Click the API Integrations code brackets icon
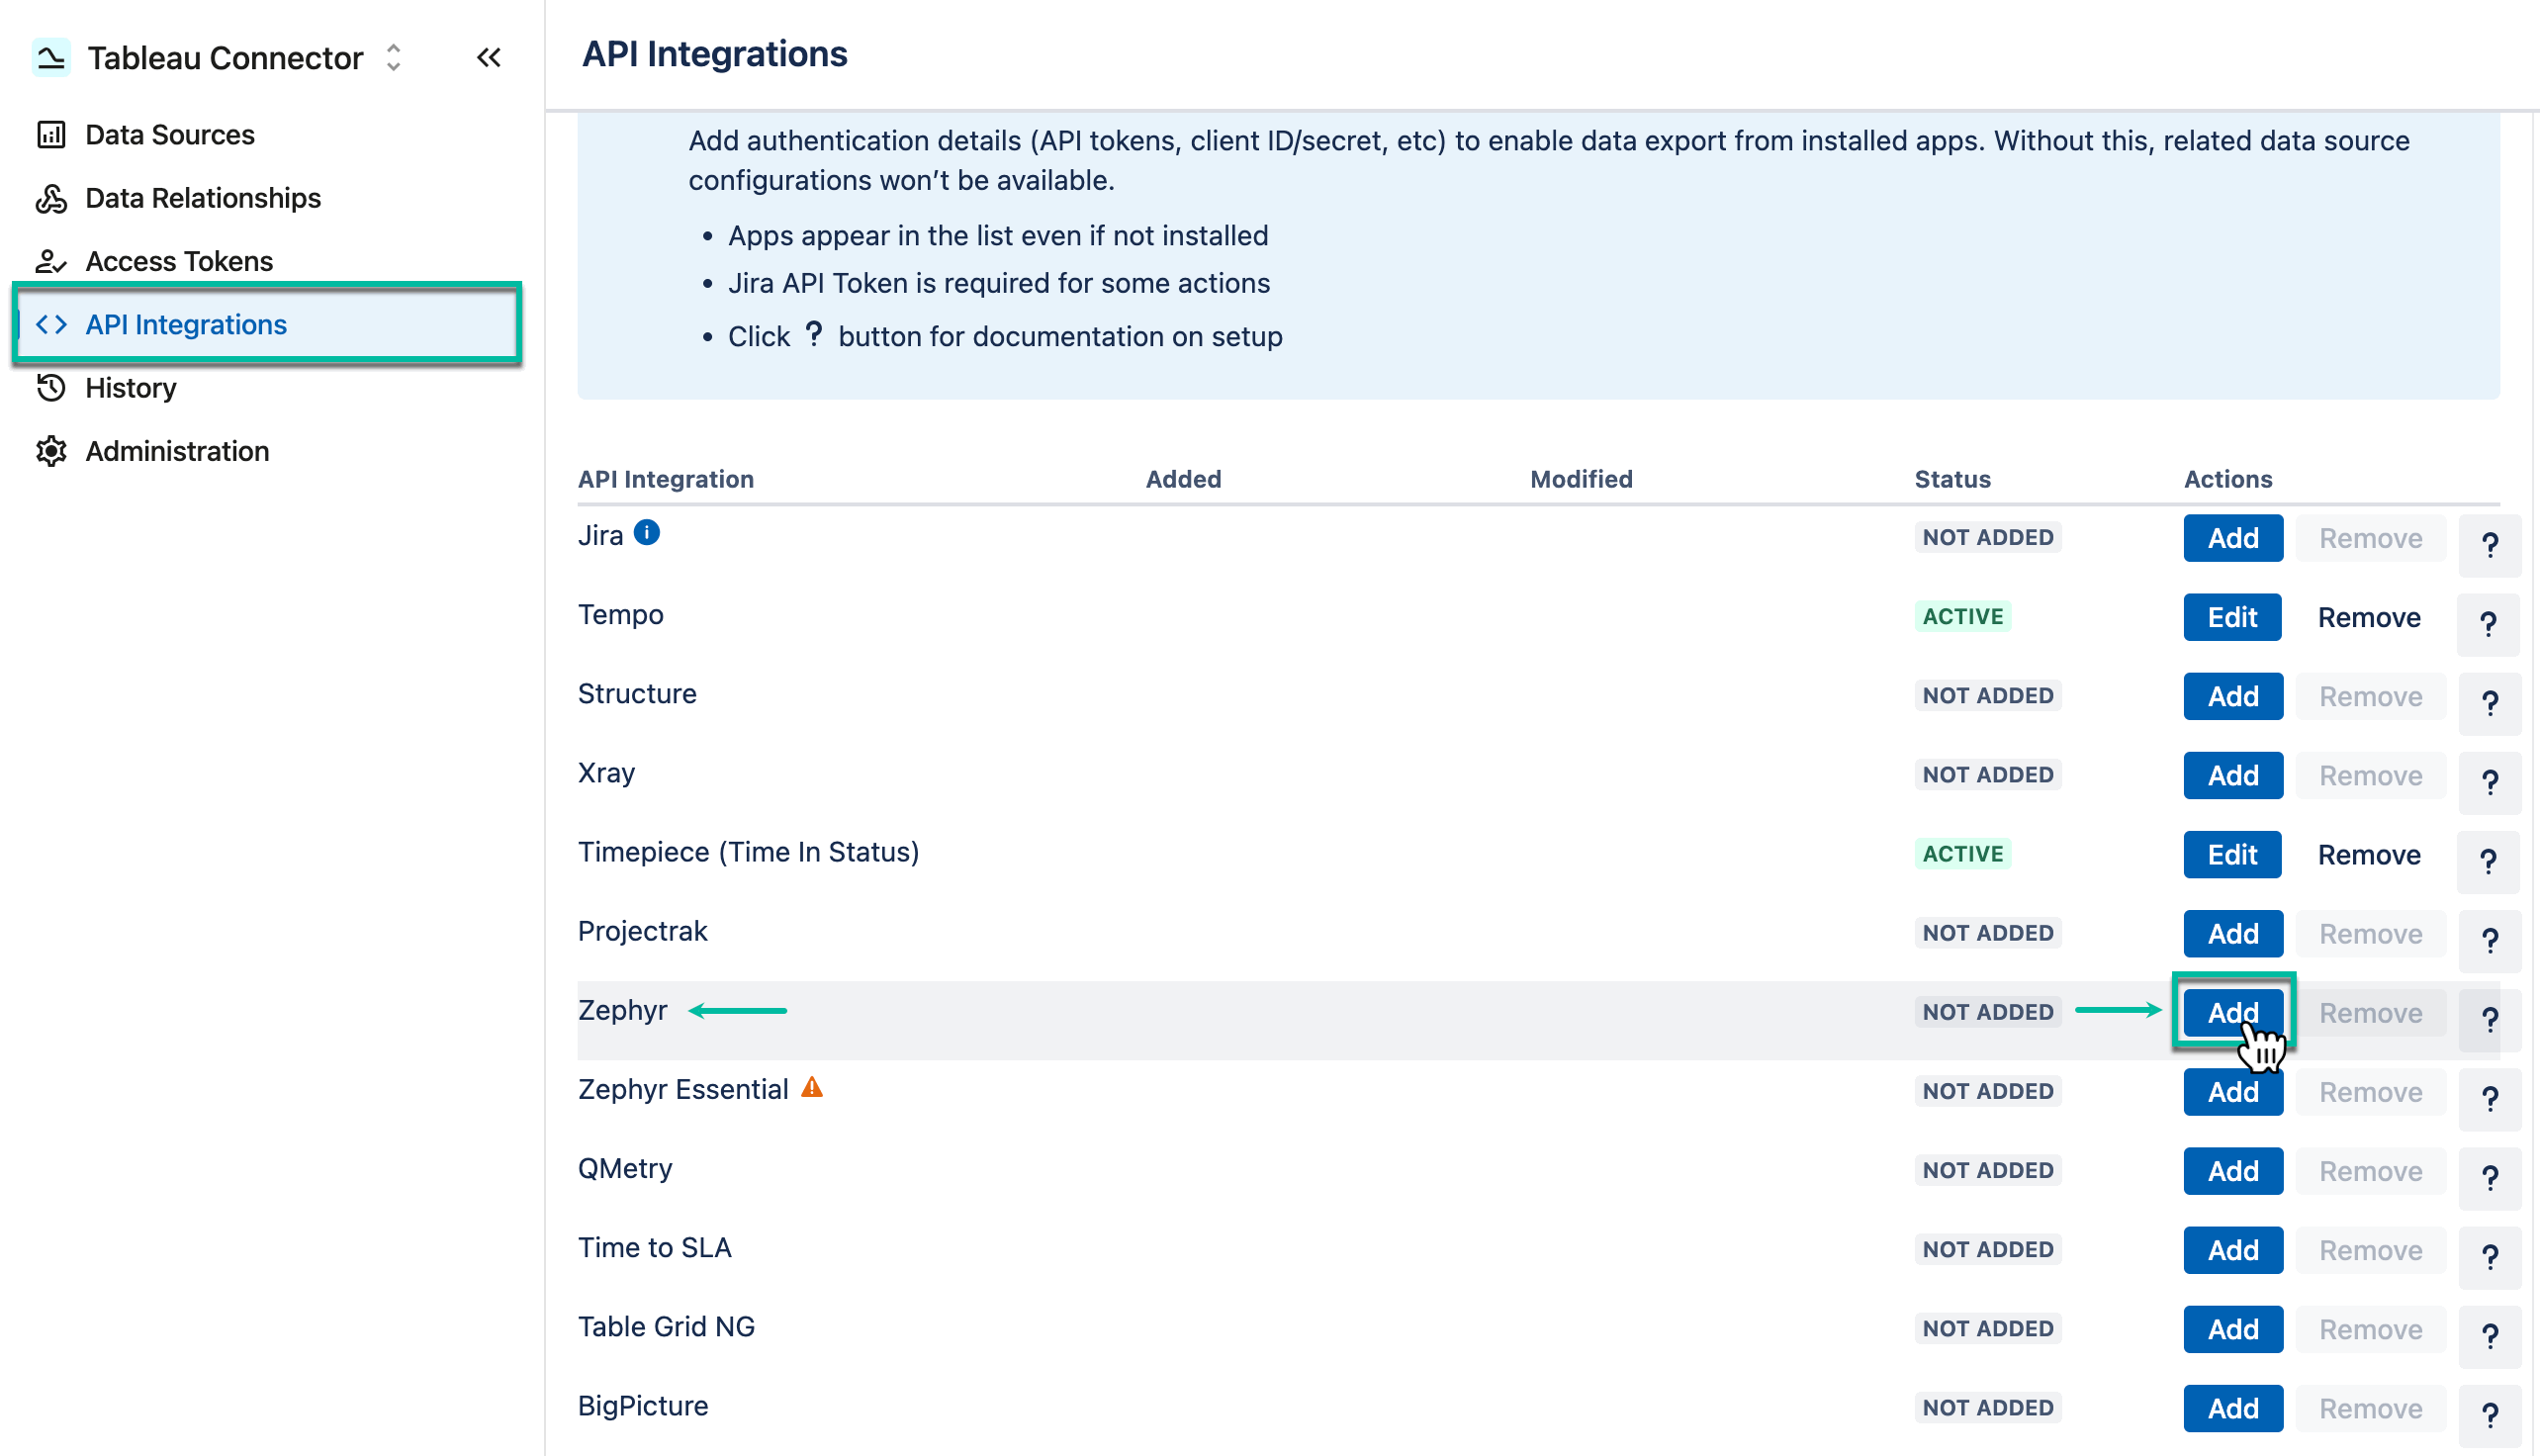The height and width of the screenshot is (1456, 2540). click(x=51, y=324)
